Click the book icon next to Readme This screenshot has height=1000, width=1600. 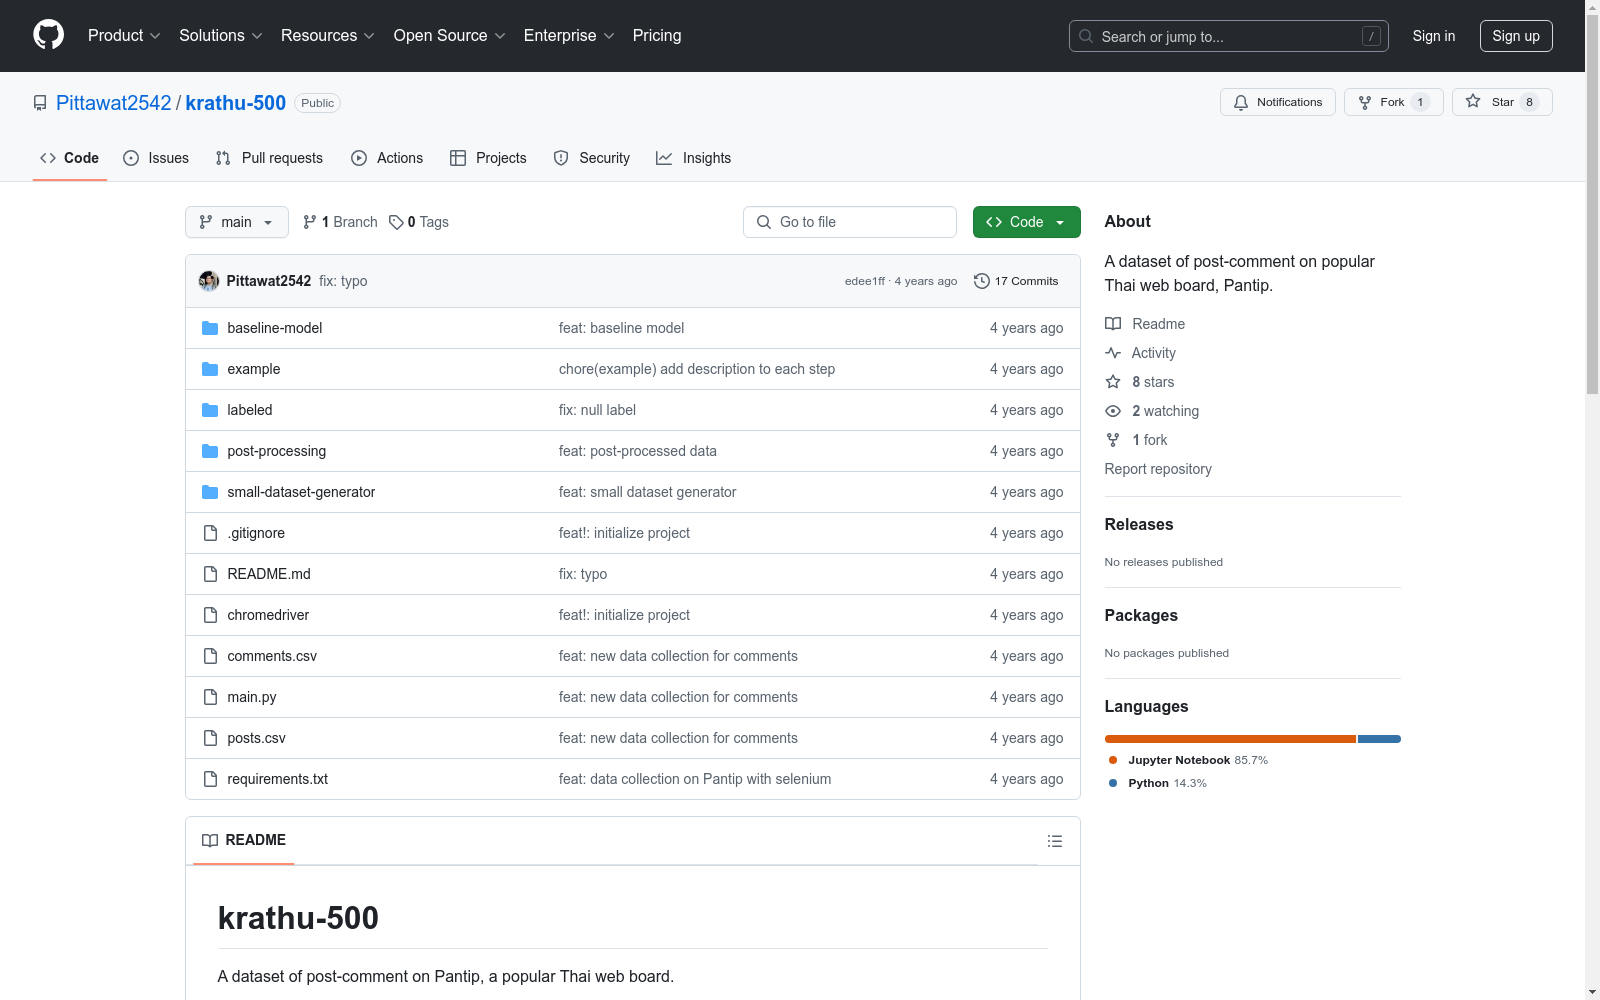point(1113,324)
